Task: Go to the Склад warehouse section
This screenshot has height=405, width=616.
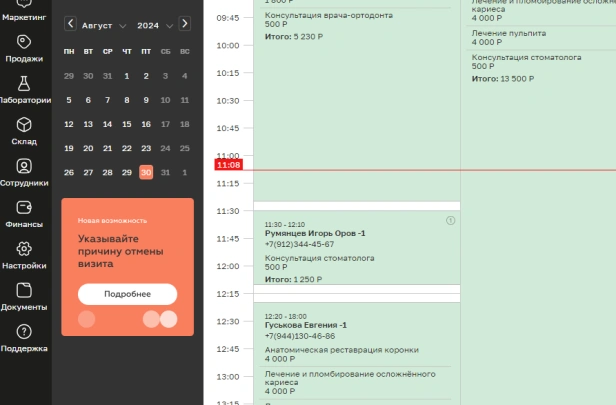Action: (25, 131)
